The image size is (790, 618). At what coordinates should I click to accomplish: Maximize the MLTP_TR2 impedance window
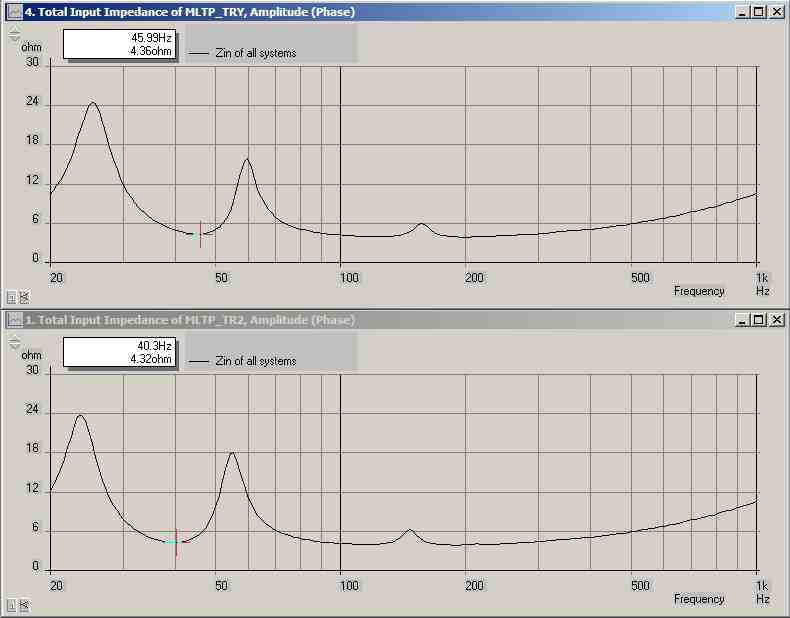pyautogui.click(x=759, y=320)
